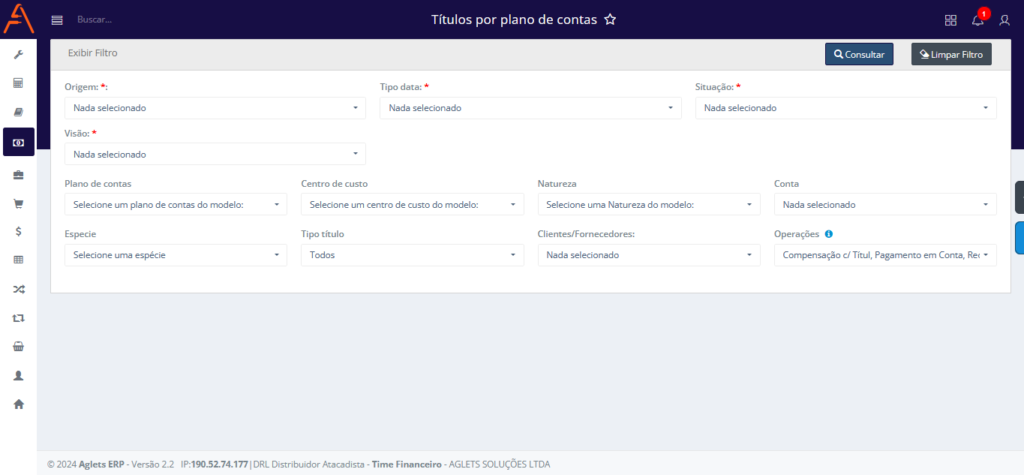Open the apps grid icon in header
Screen dimensions: 1024x475
click(x=951, y=20)
